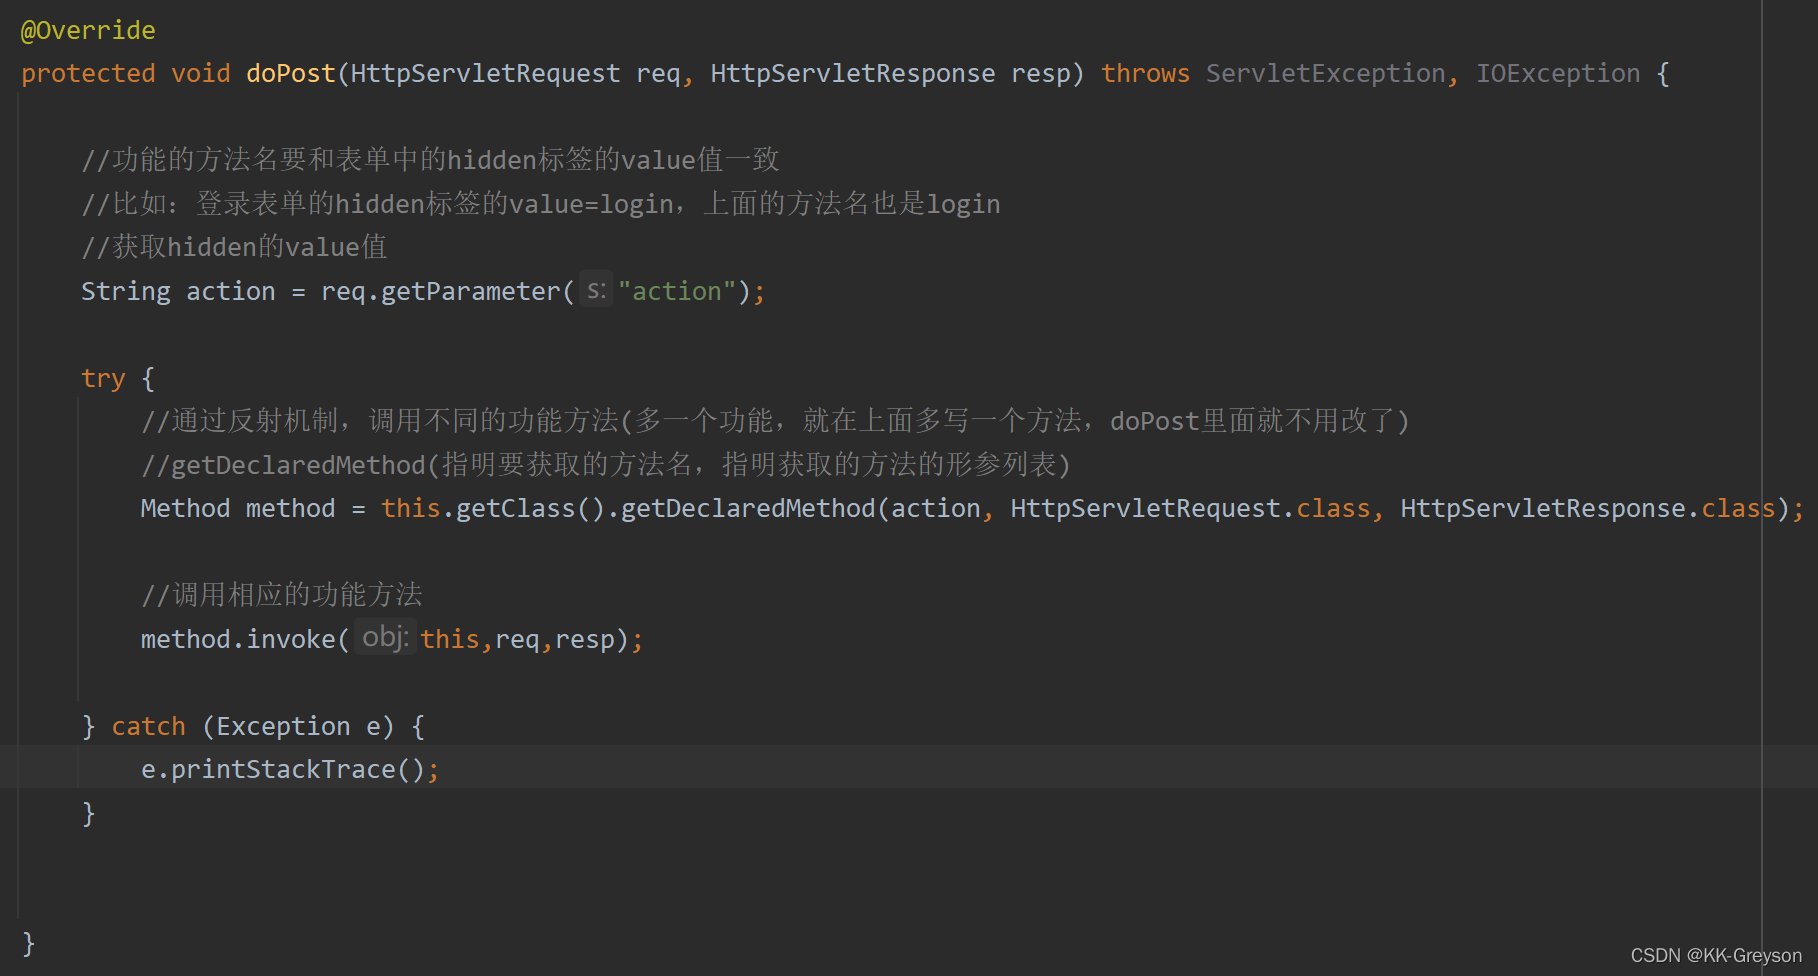Click the String action variable declaration

178,292
